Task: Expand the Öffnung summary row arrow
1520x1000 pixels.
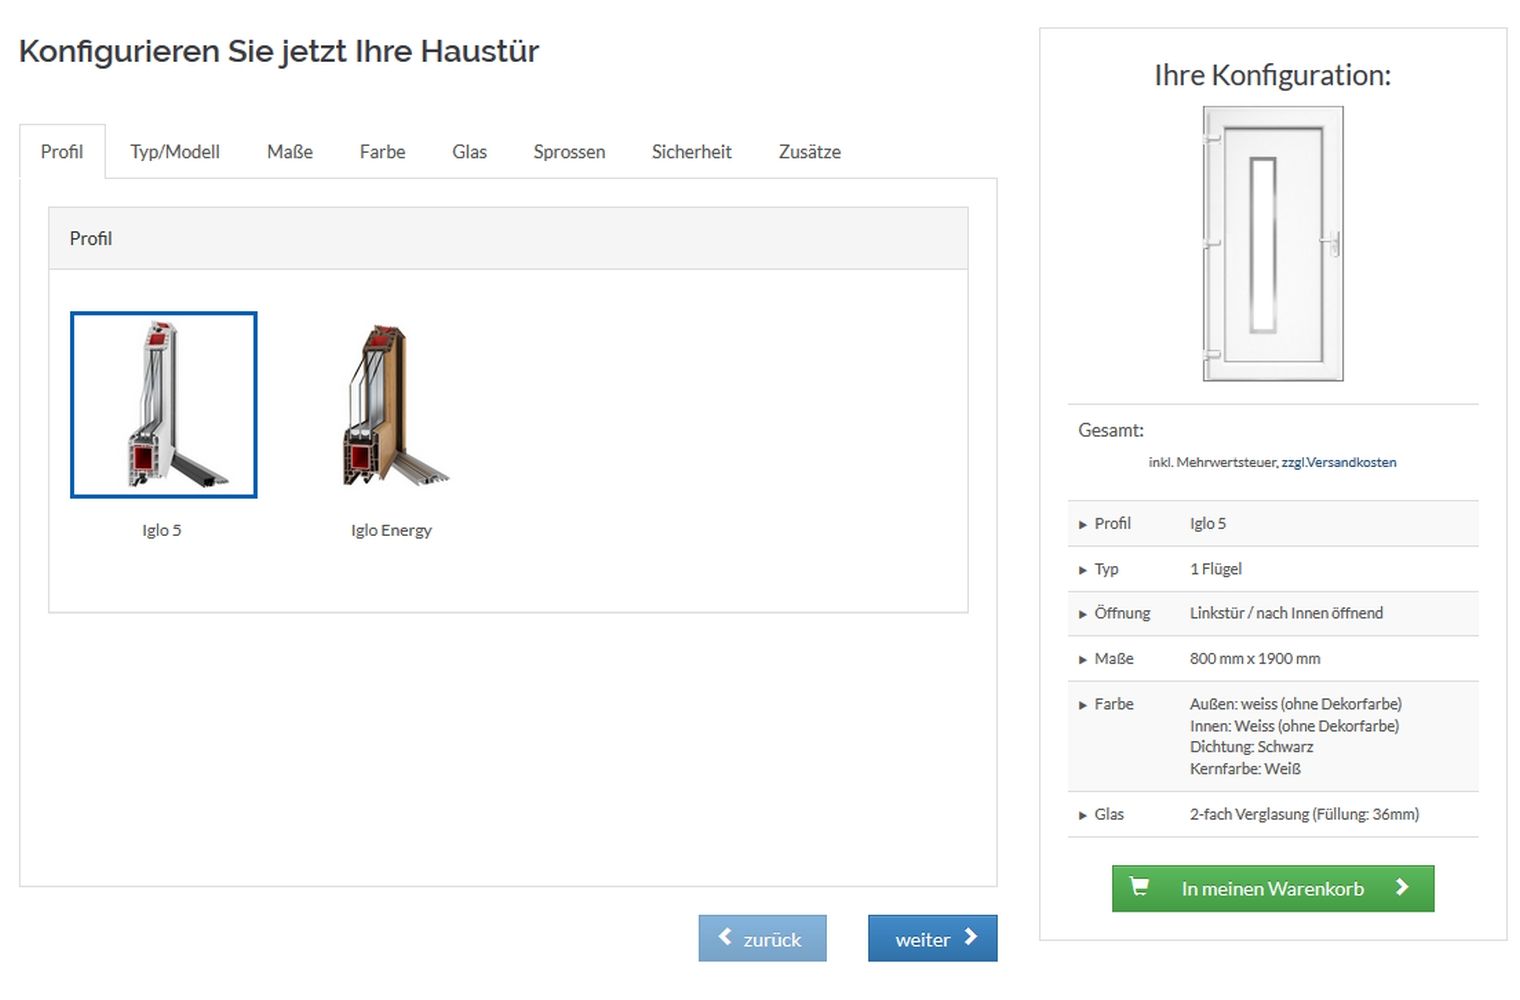Action: (1082, 614)
